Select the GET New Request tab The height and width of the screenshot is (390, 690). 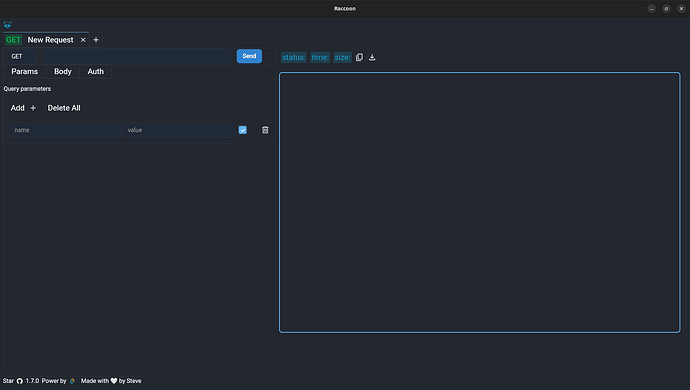point(46,40)
